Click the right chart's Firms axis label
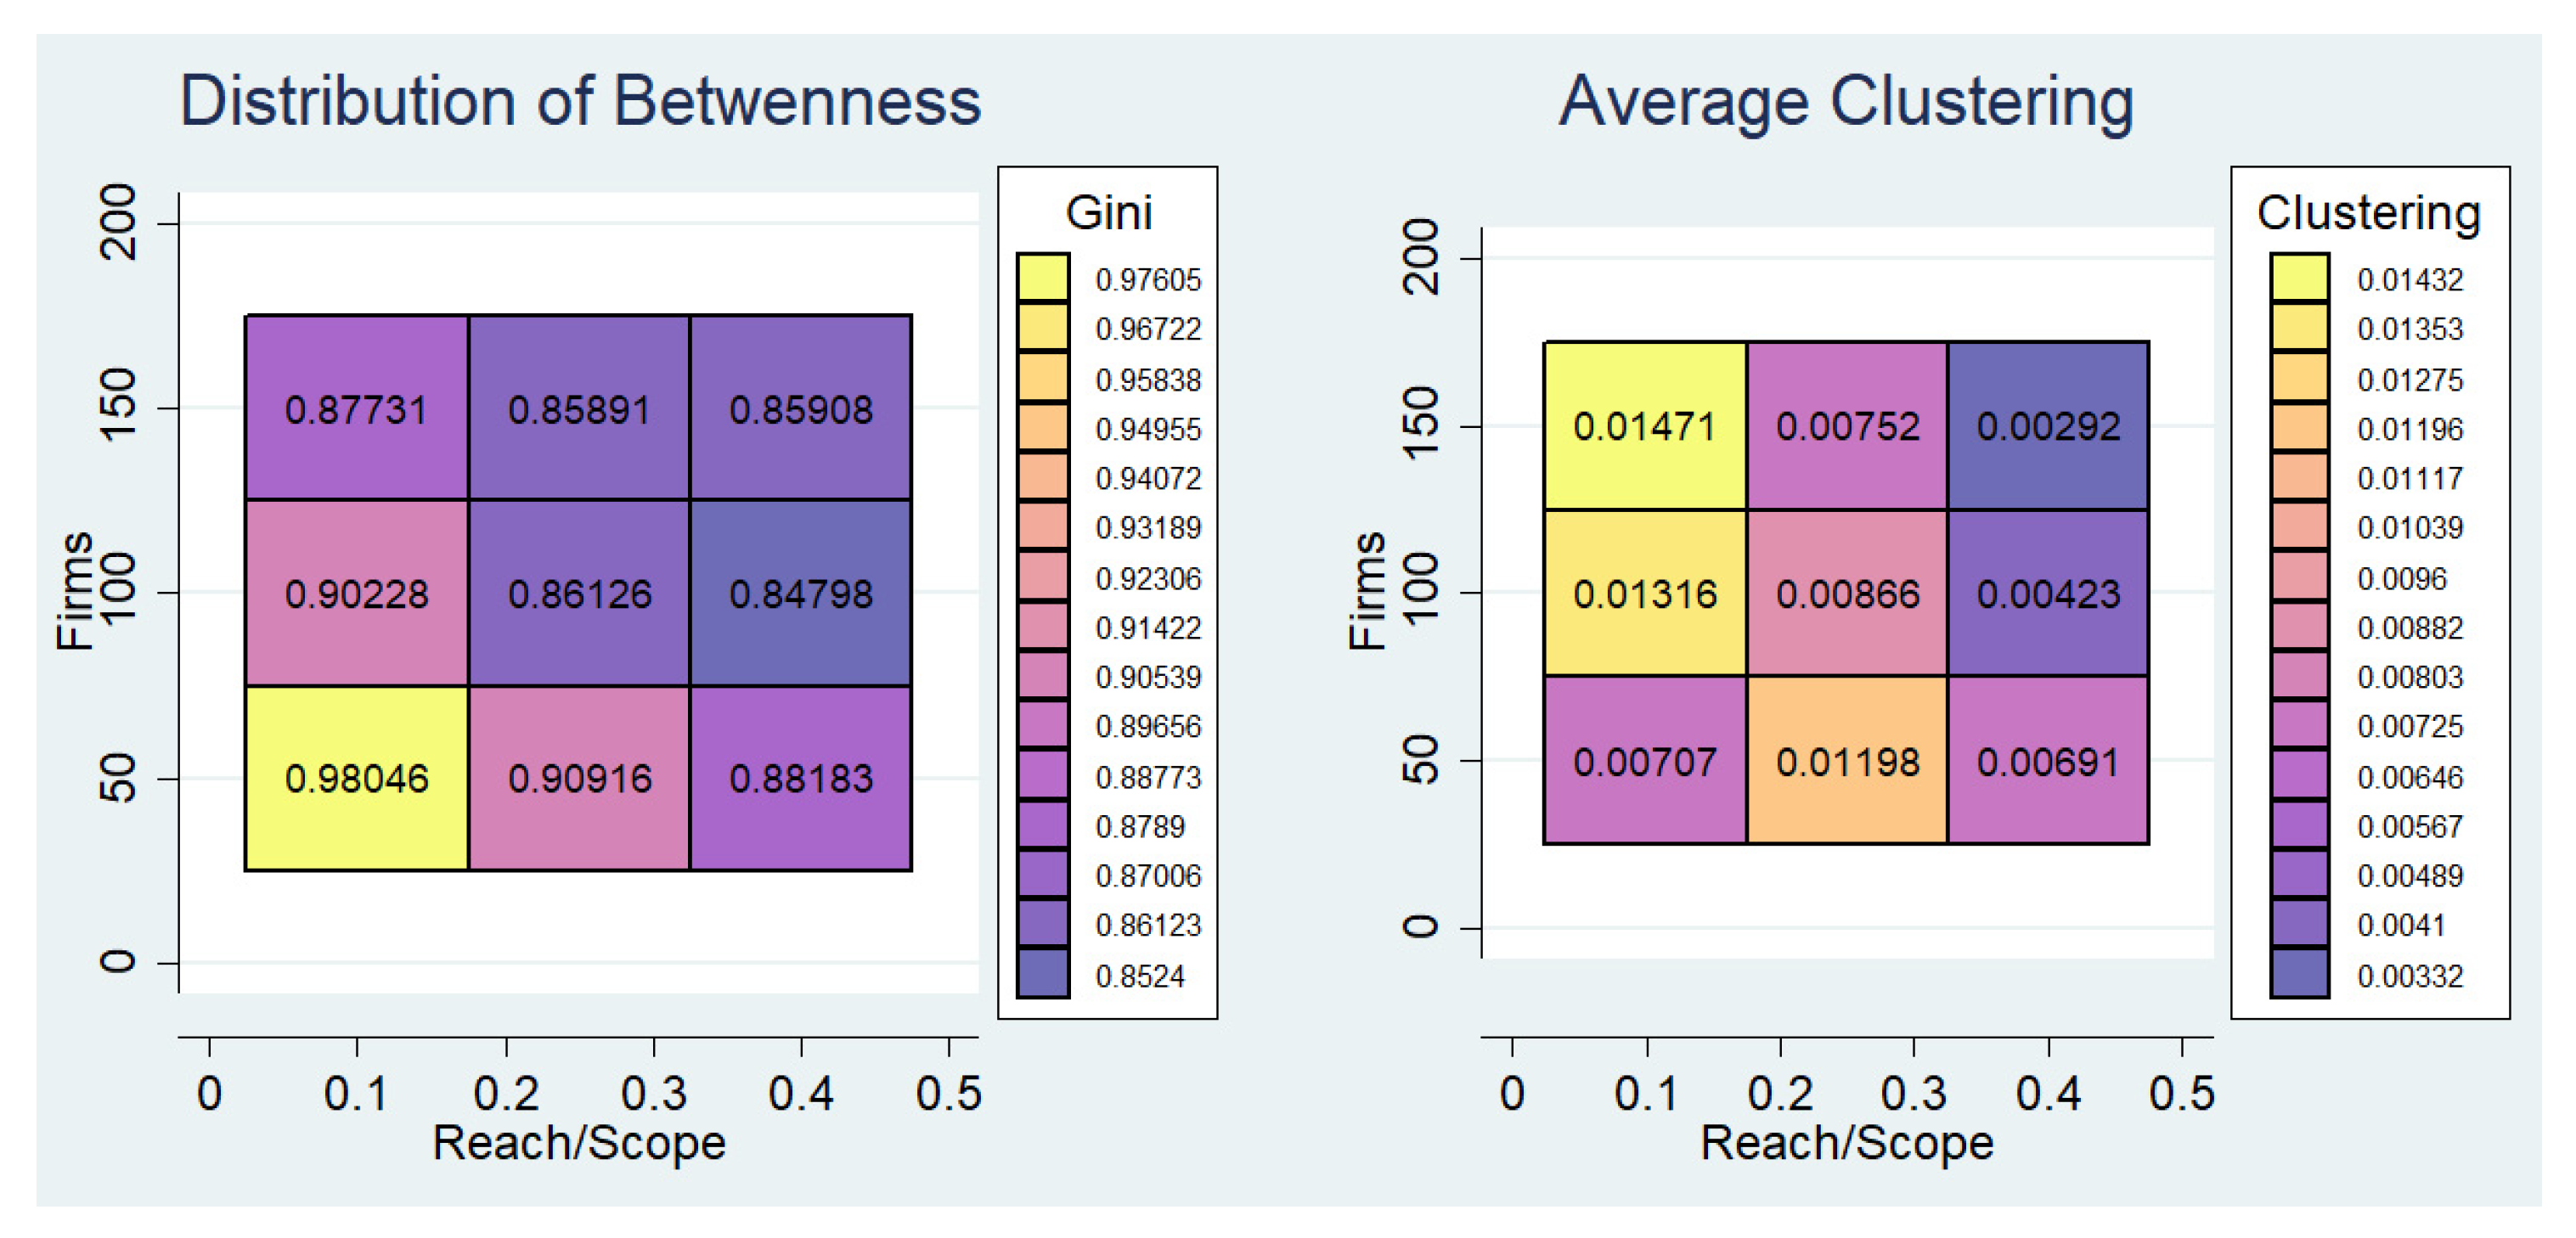The height and width of the screenshot is (1238, 2576). [x=1366, y=592]
